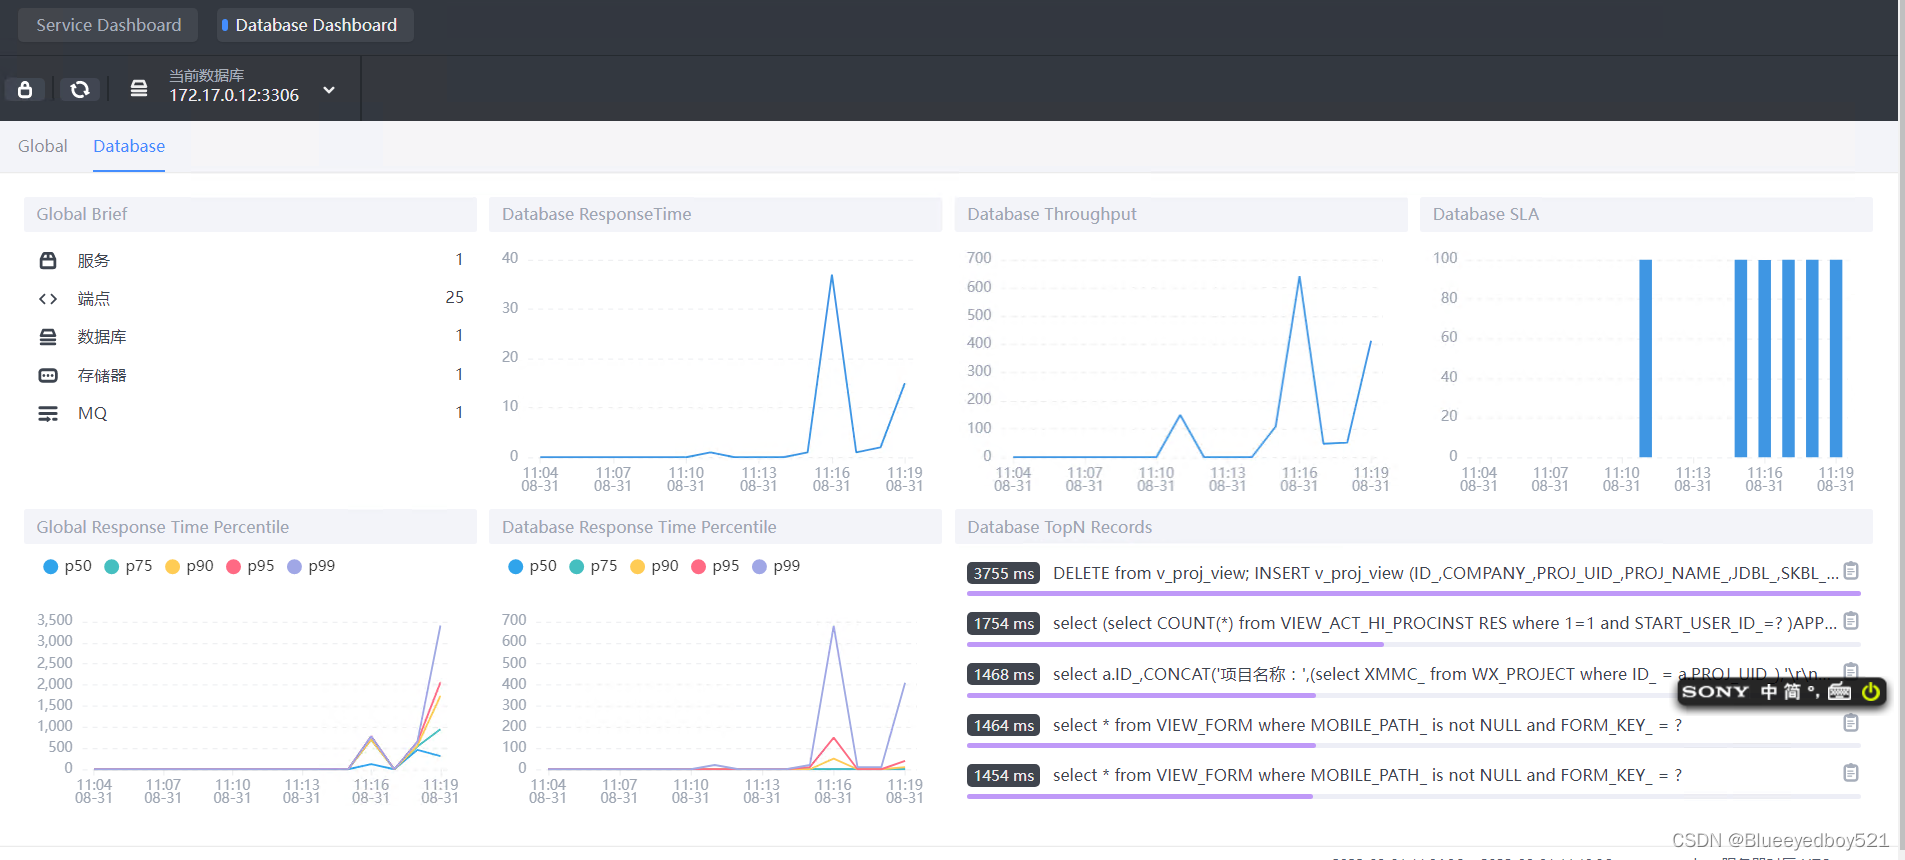Click the 1468 ms duration badge
Viewport: 1905px width, 860px height.
pyautogui.click(x=1004, y=674)
